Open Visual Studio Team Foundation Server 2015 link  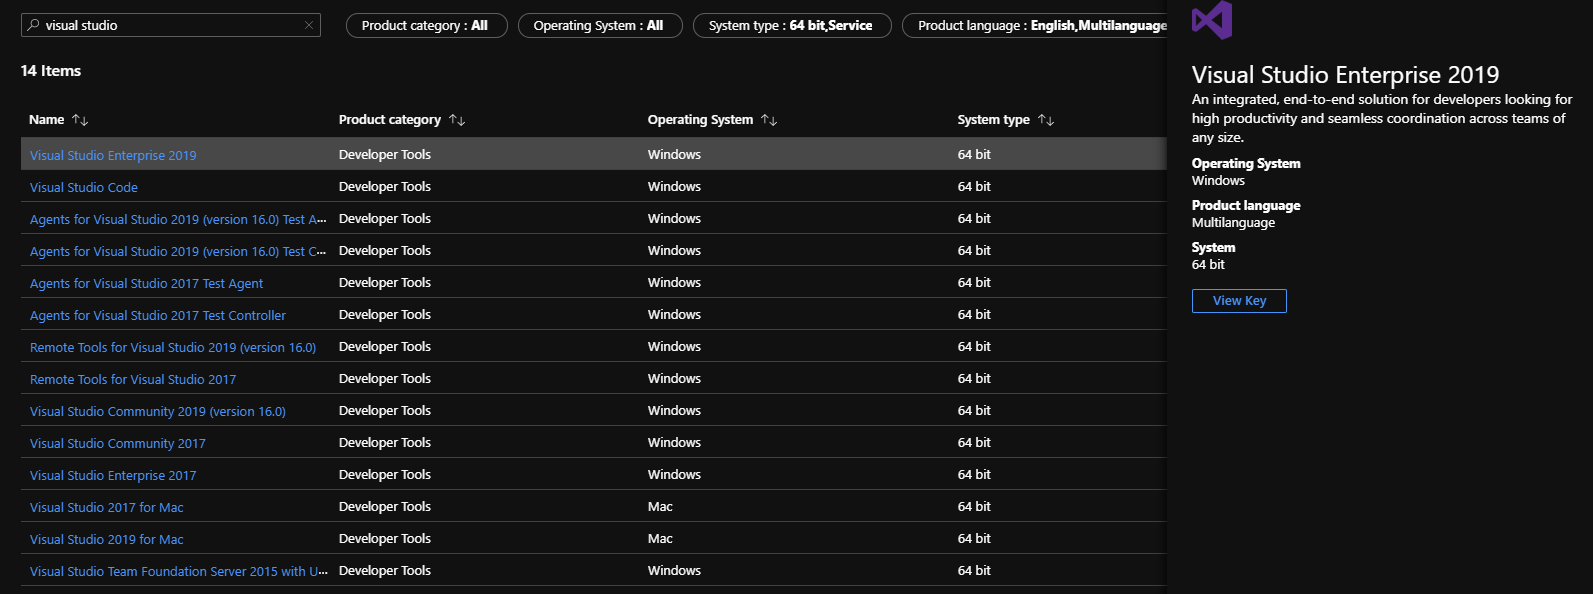[x=179, y=571]
